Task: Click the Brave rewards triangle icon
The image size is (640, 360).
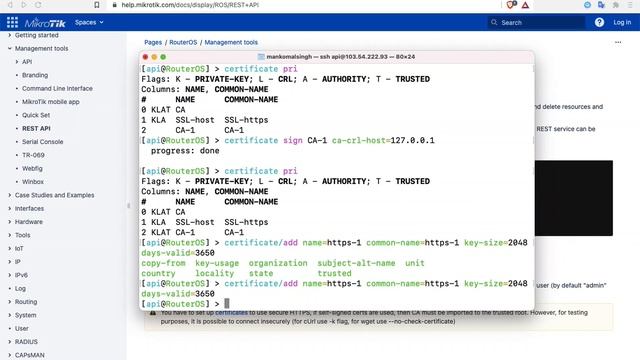Action: point(525,5)
